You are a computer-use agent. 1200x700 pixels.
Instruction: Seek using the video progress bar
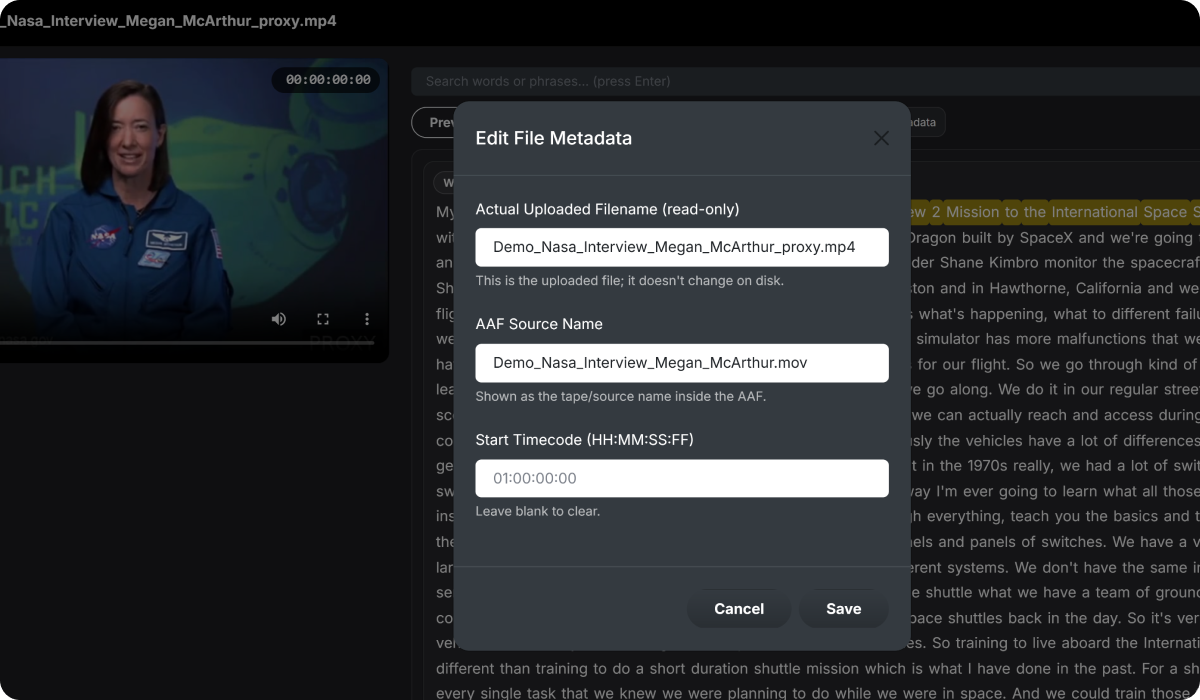pos(187,342)
